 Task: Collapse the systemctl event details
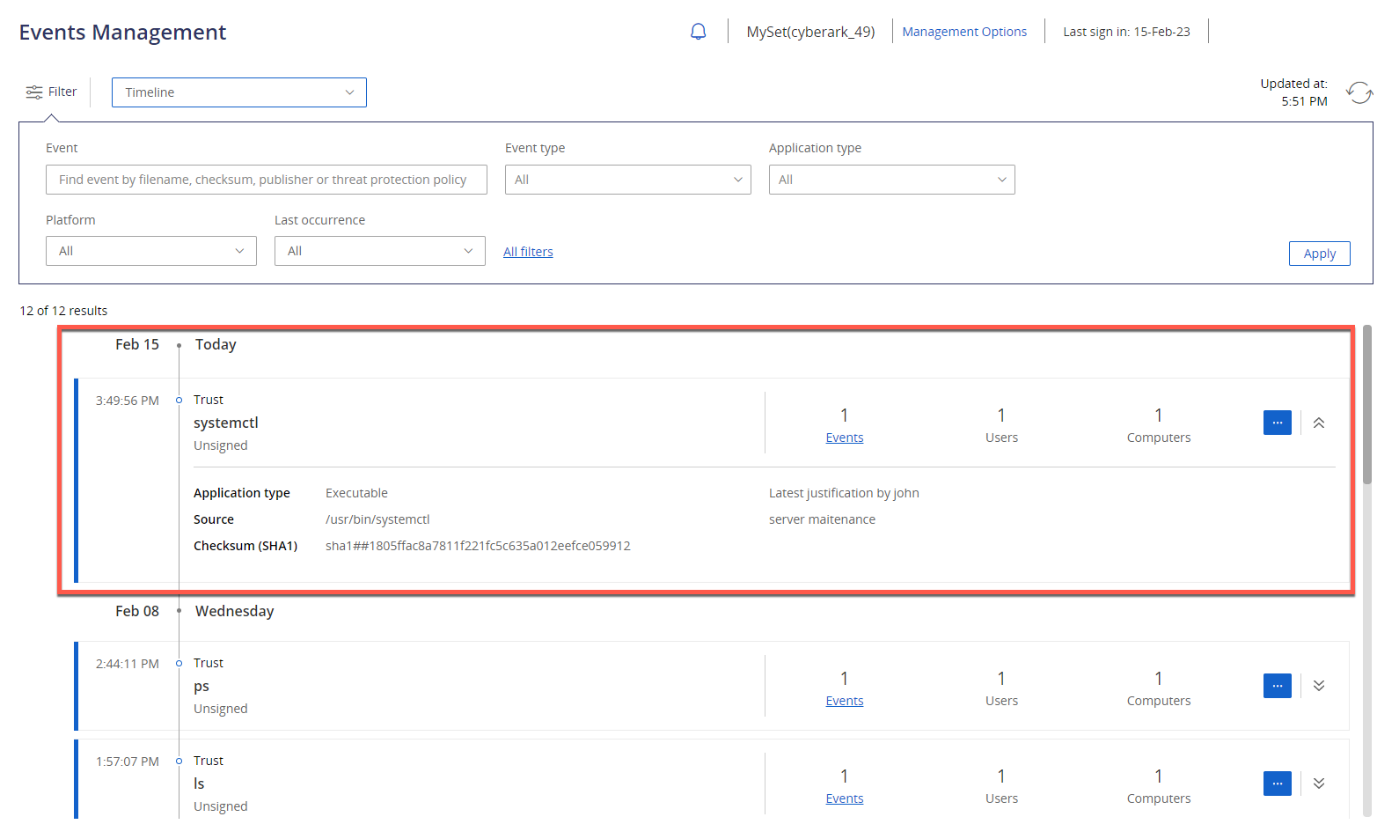click(x=1318, y=422)
